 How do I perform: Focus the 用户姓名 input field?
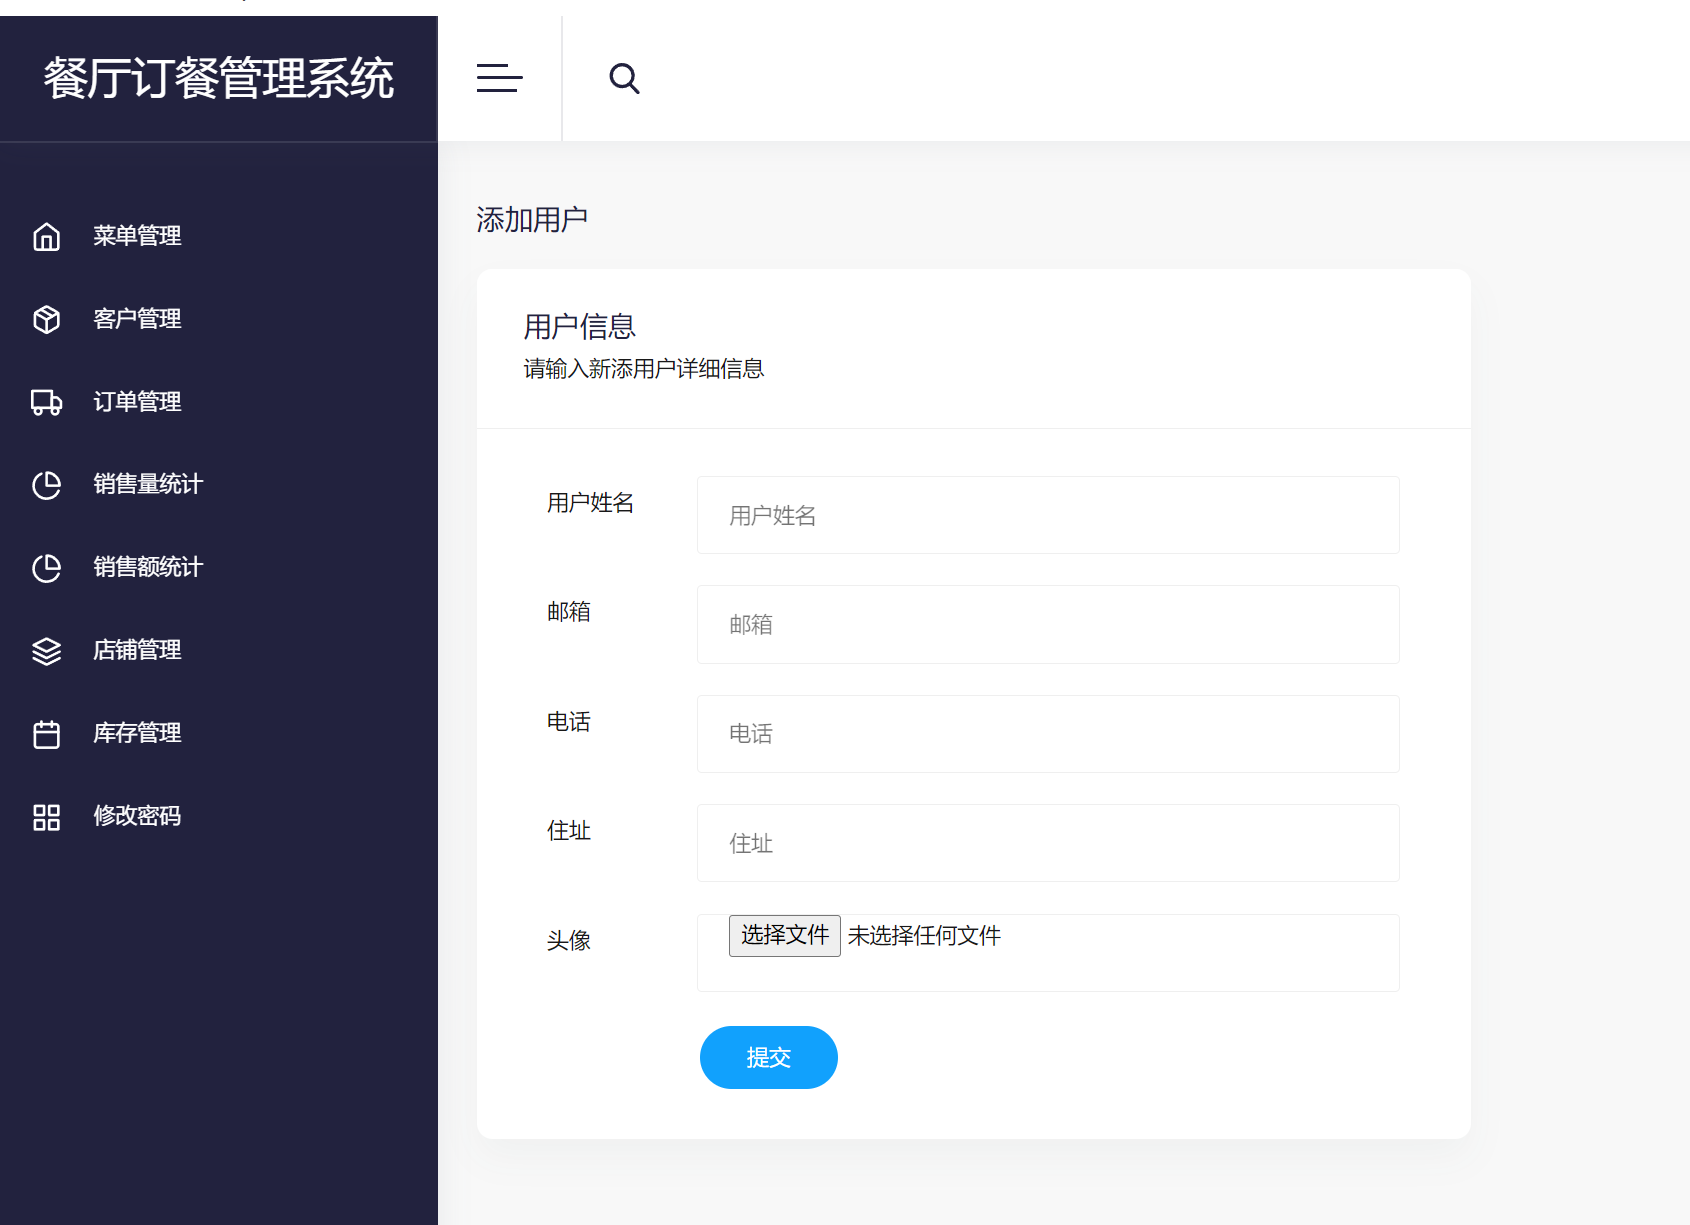[x=1048, y=515]
